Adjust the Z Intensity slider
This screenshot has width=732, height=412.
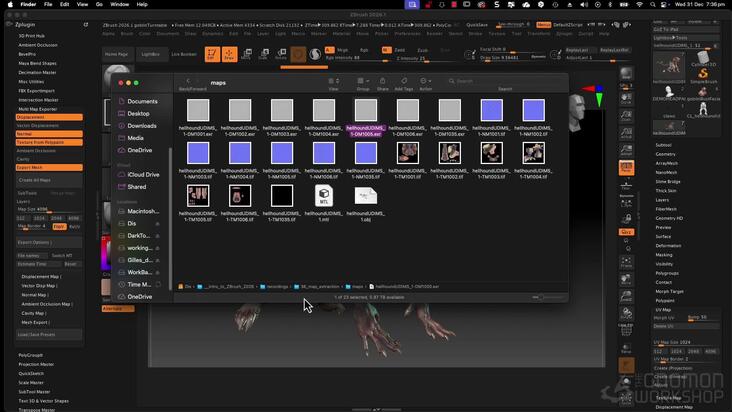pyautogui.click(x=427, y=59)
